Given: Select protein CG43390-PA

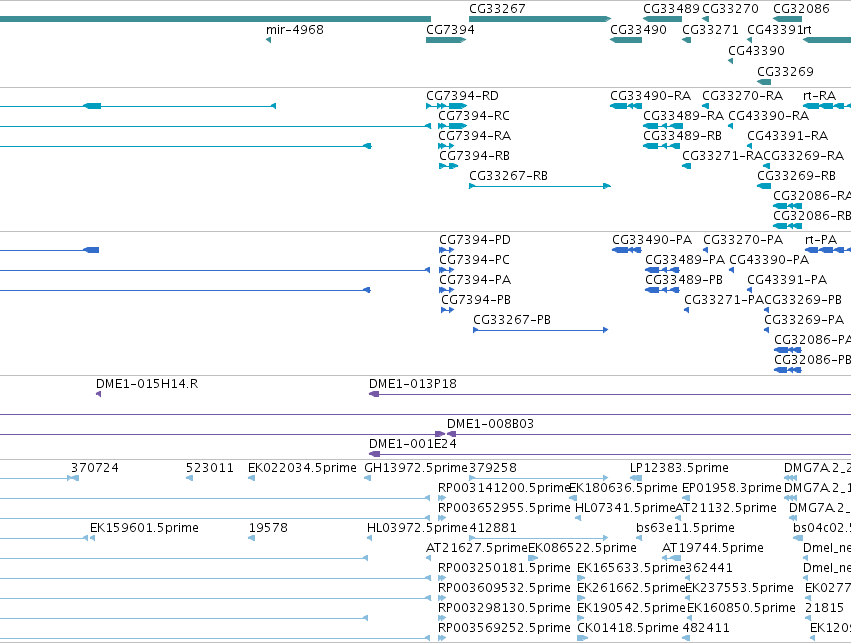Looking at the screenshot, I should 732,270.
